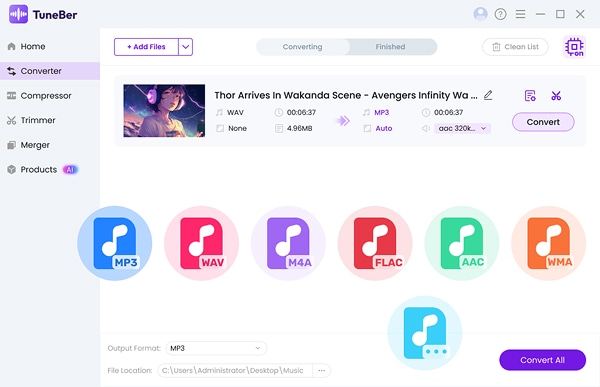Expand the Add Files dropdown arrow
This screenshot has height=387, width=600.
186,47
